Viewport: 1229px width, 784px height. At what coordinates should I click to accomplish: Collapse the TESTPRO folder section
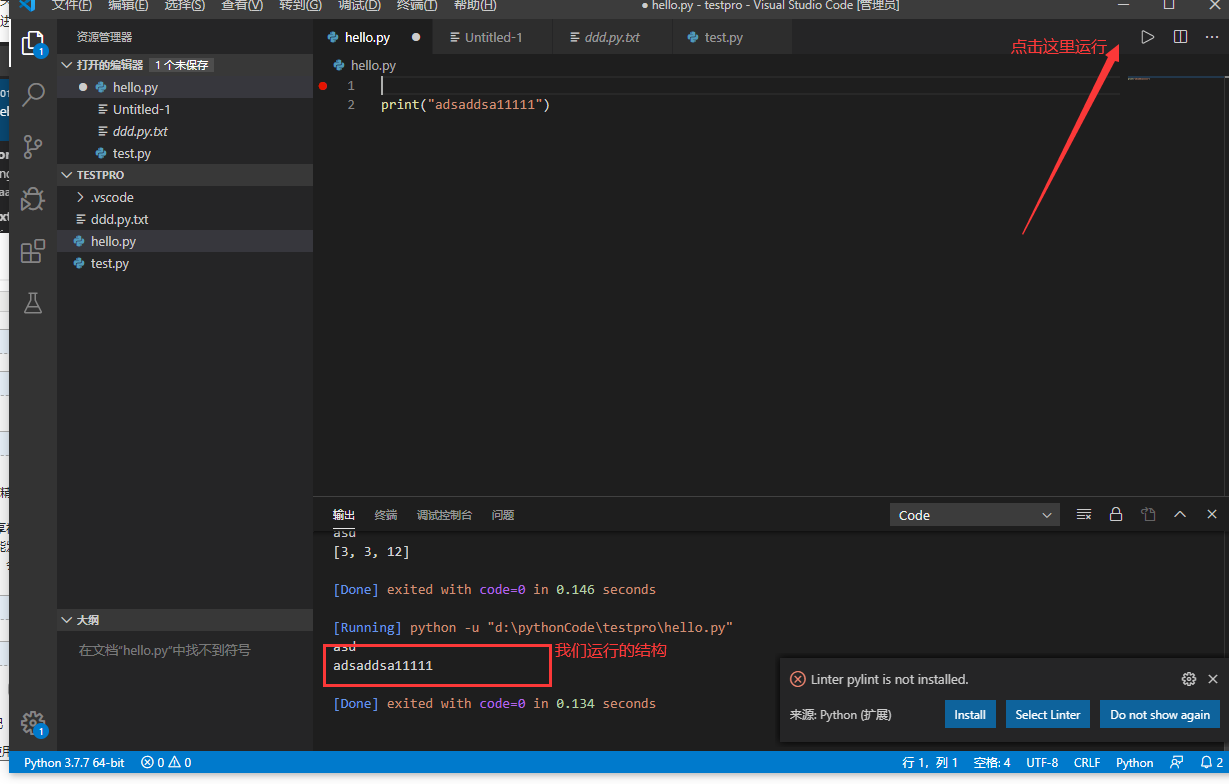point(185,175)
